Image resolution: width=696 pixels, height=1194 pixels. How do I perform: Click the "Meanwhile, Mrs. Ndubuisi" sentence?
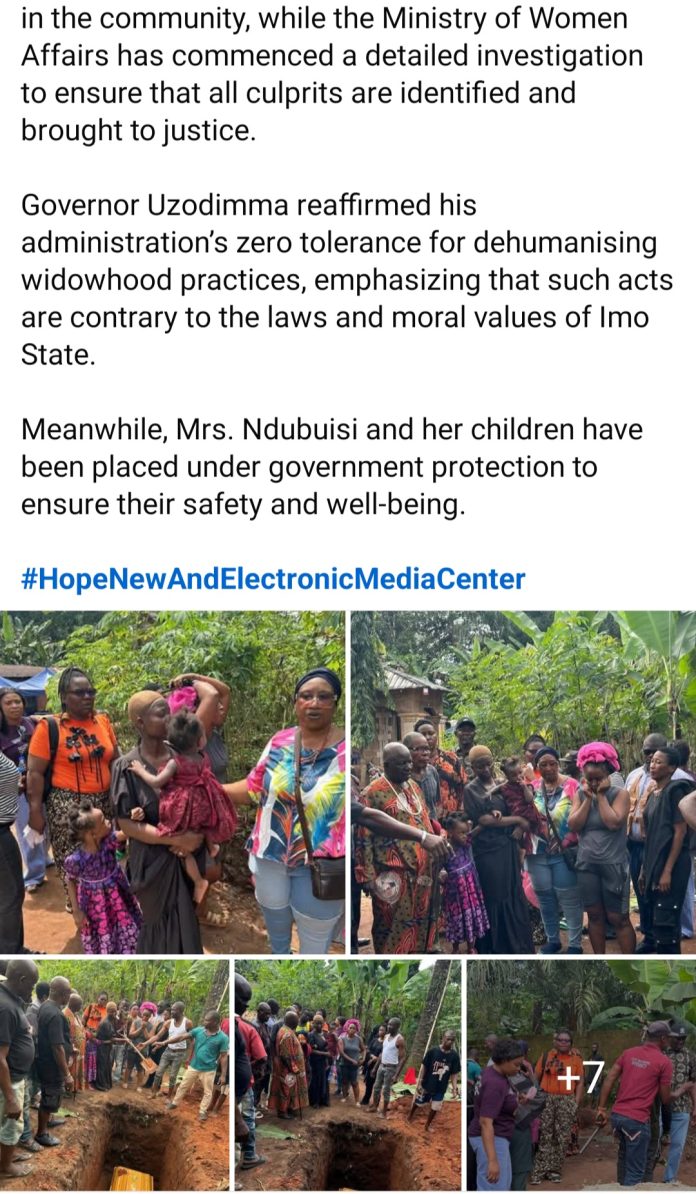pyautogui.click(x=332, y=467)
